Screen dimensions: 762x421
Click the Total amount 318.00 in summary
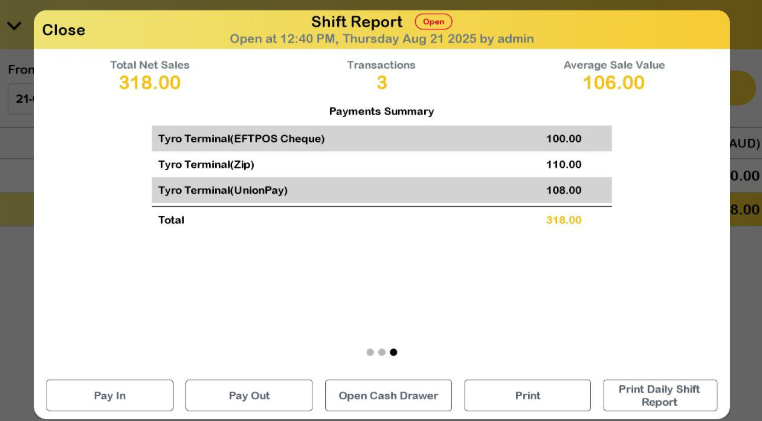[563, 220]
